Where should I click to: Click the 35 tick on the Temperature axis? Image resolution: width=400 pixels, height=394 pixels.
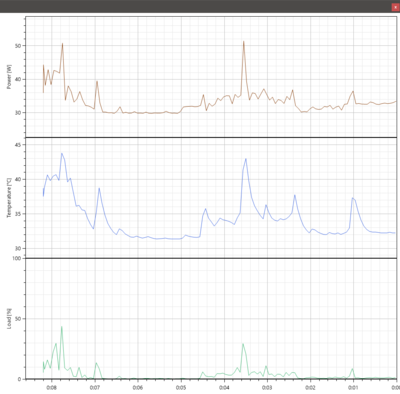pos(18,214)
